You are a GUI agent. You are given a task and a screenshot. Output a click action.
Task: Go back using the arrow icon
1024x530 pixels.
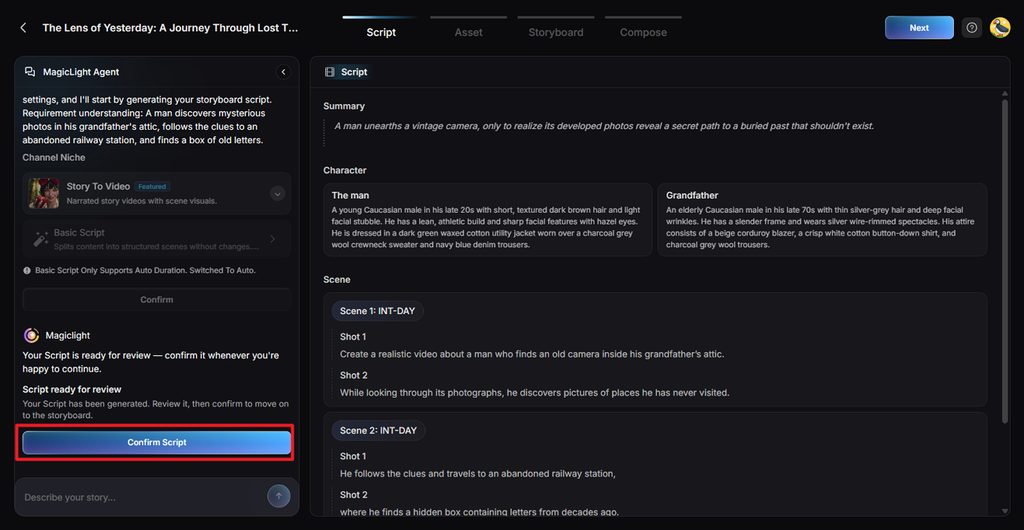click(x=24, y=28)
